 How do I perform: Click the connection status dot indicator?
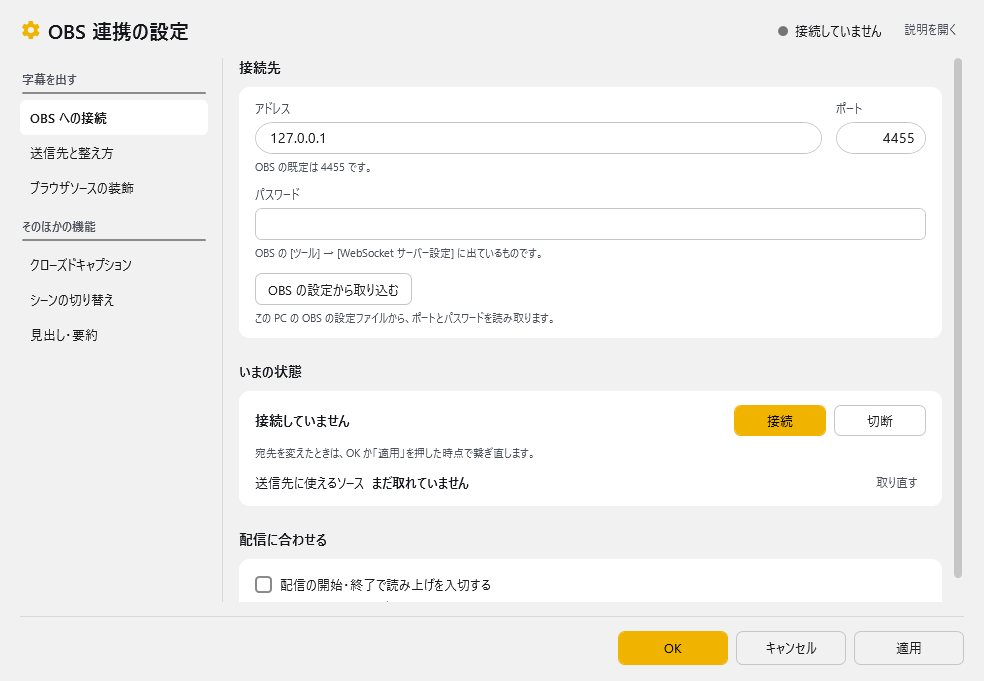pos(783,31)
